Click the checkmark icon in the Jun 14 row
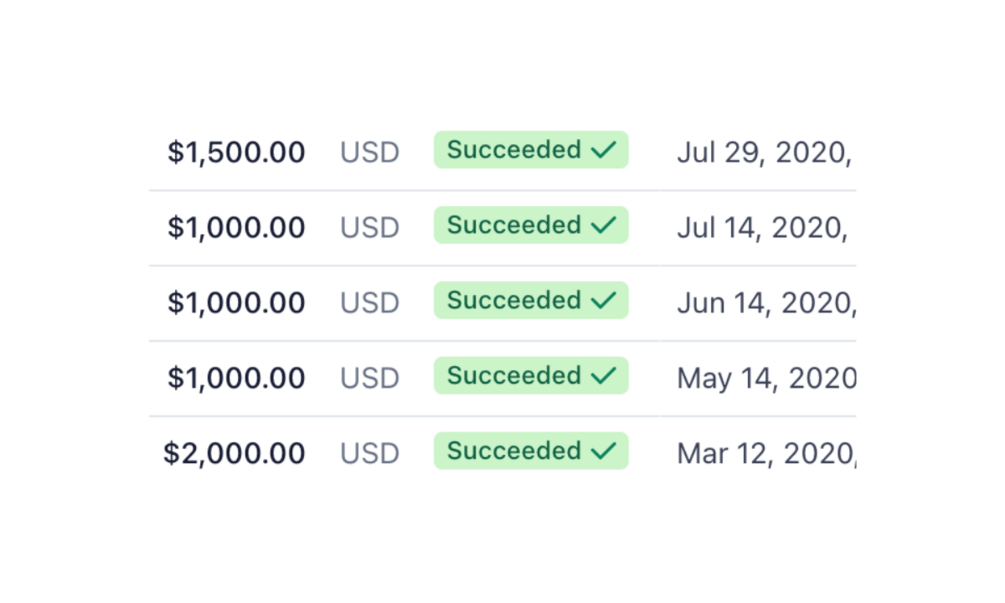1005x603 pixels. click(603, 301)
